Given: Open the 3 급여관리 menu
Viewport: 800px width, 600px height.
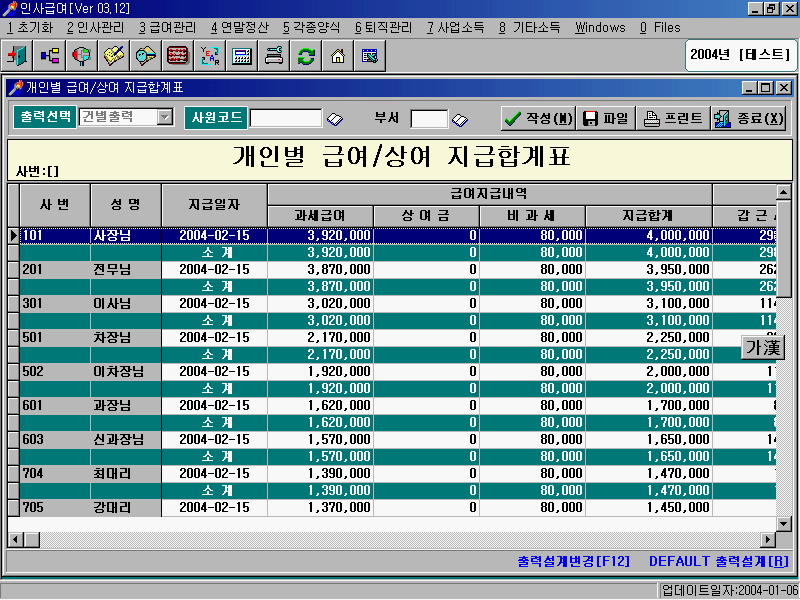Looking at the screenshot, I should click(167, 27).
